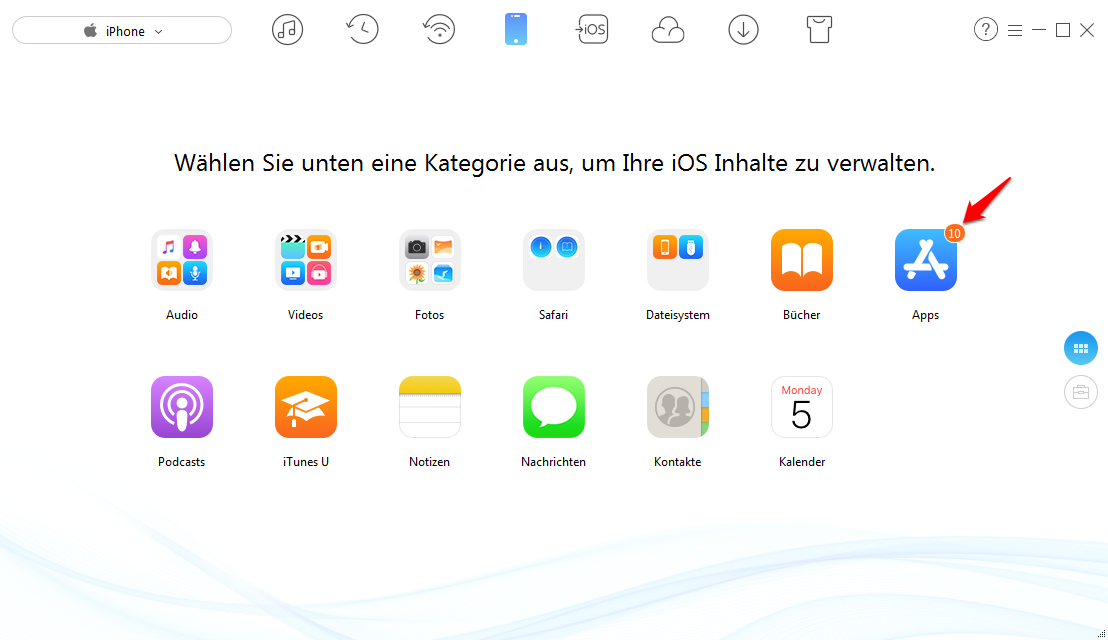Expand the iPhone device selector dropdown

point(121,30)
